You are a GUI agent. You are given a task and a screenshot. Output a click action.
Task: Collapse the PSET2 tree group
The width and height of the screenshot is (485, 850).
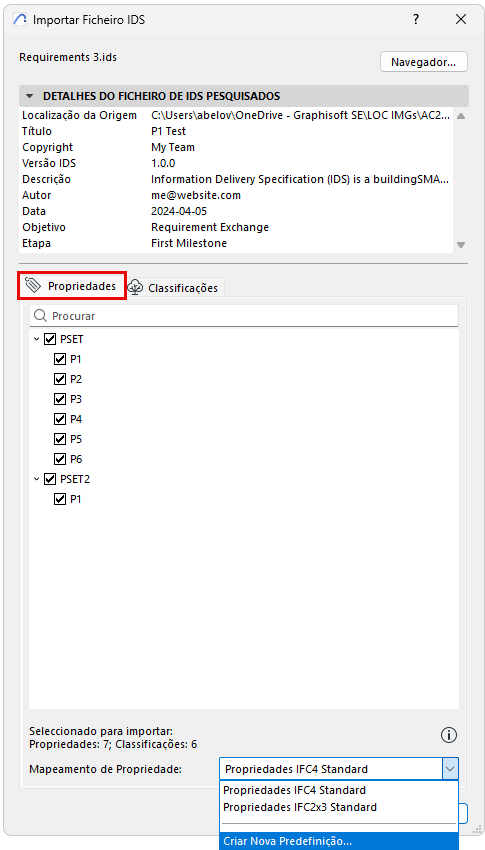(36, 479)
